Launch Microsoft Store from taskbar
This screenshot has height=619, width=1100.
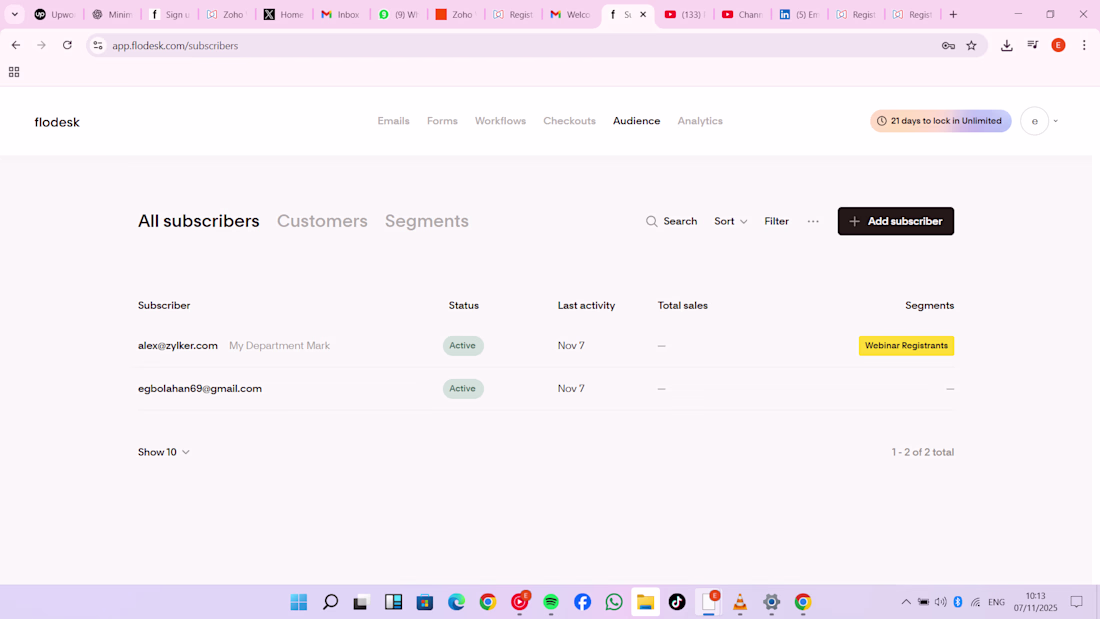coord(424,602)
